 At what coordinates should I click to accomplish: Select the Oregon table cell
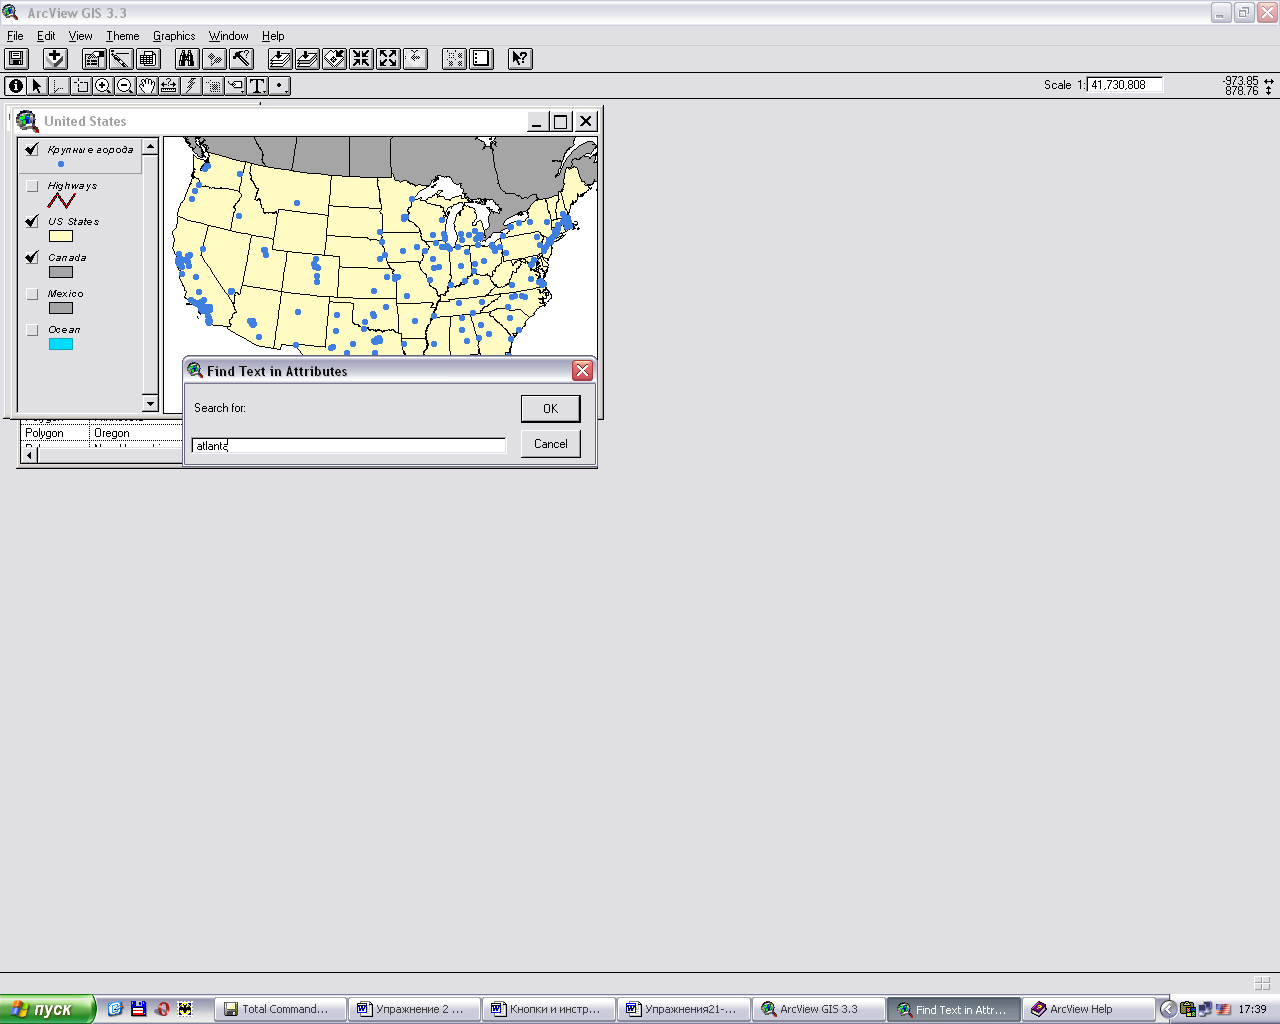pyautogui.click(x=136, y=433)
